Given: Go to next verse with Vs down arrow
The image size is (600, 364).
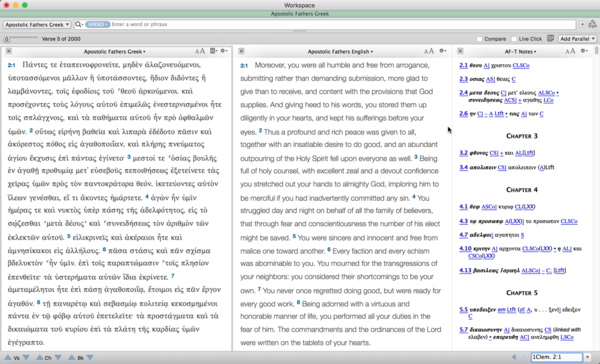Looking at the screenshot, I should (x=26, y=357).
